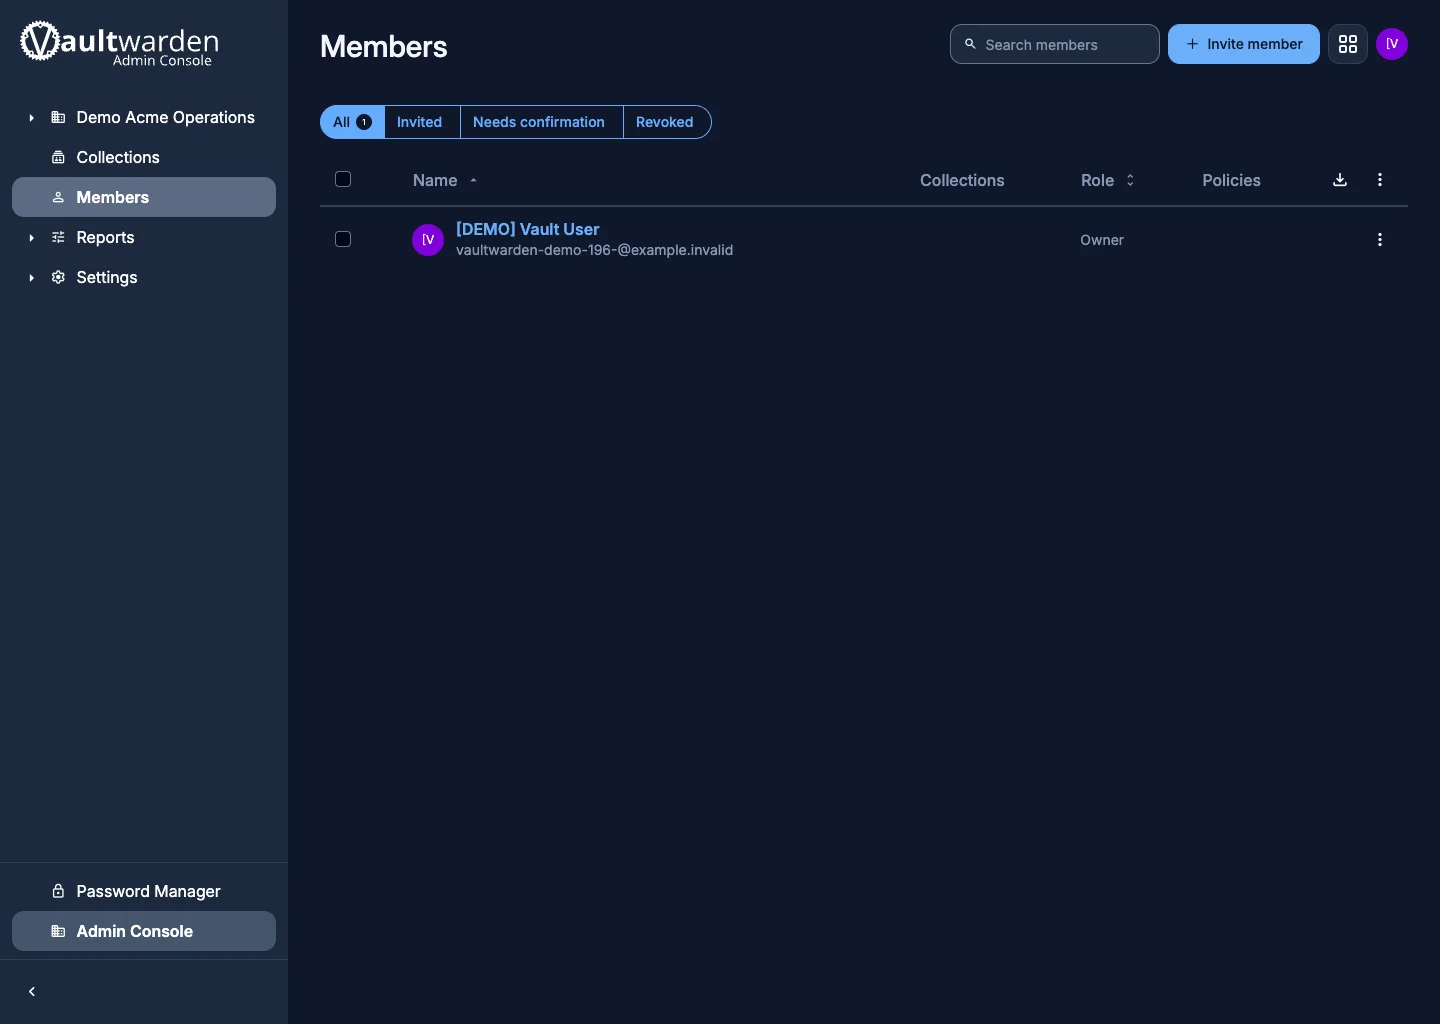Open Collections in the sidebar

(144, 158)
